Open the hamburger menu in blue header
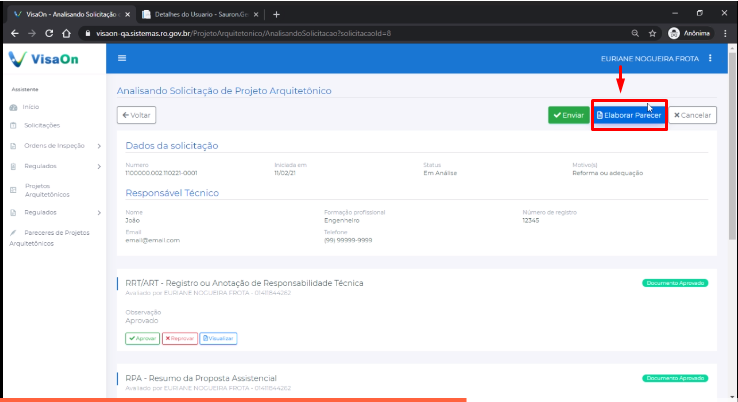This screenshot has height=402, width=738. [122, 58]
